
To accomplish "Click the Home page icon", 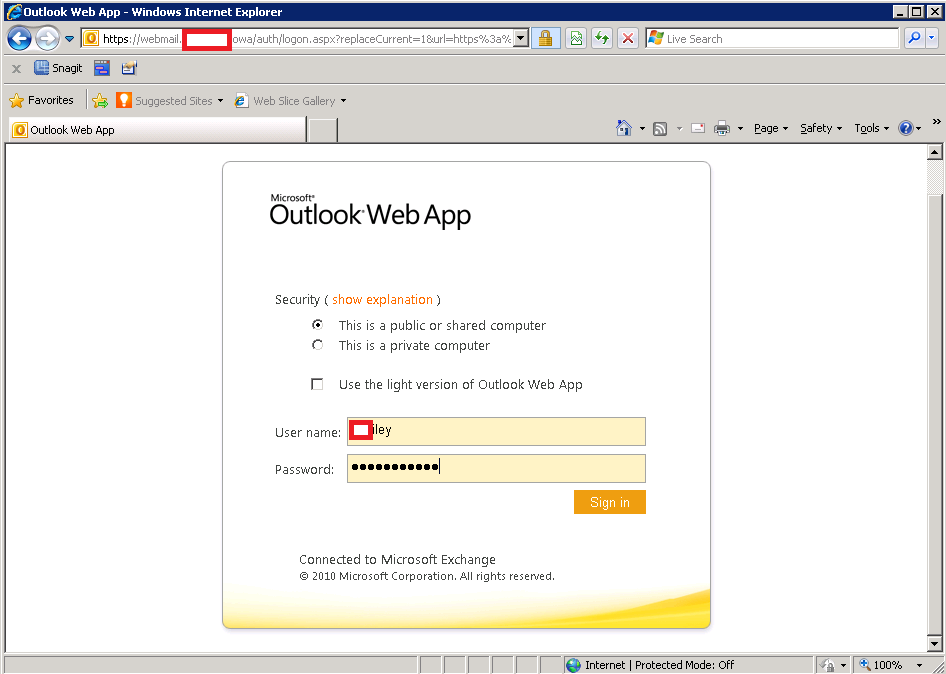I will [x=624, y=128].
